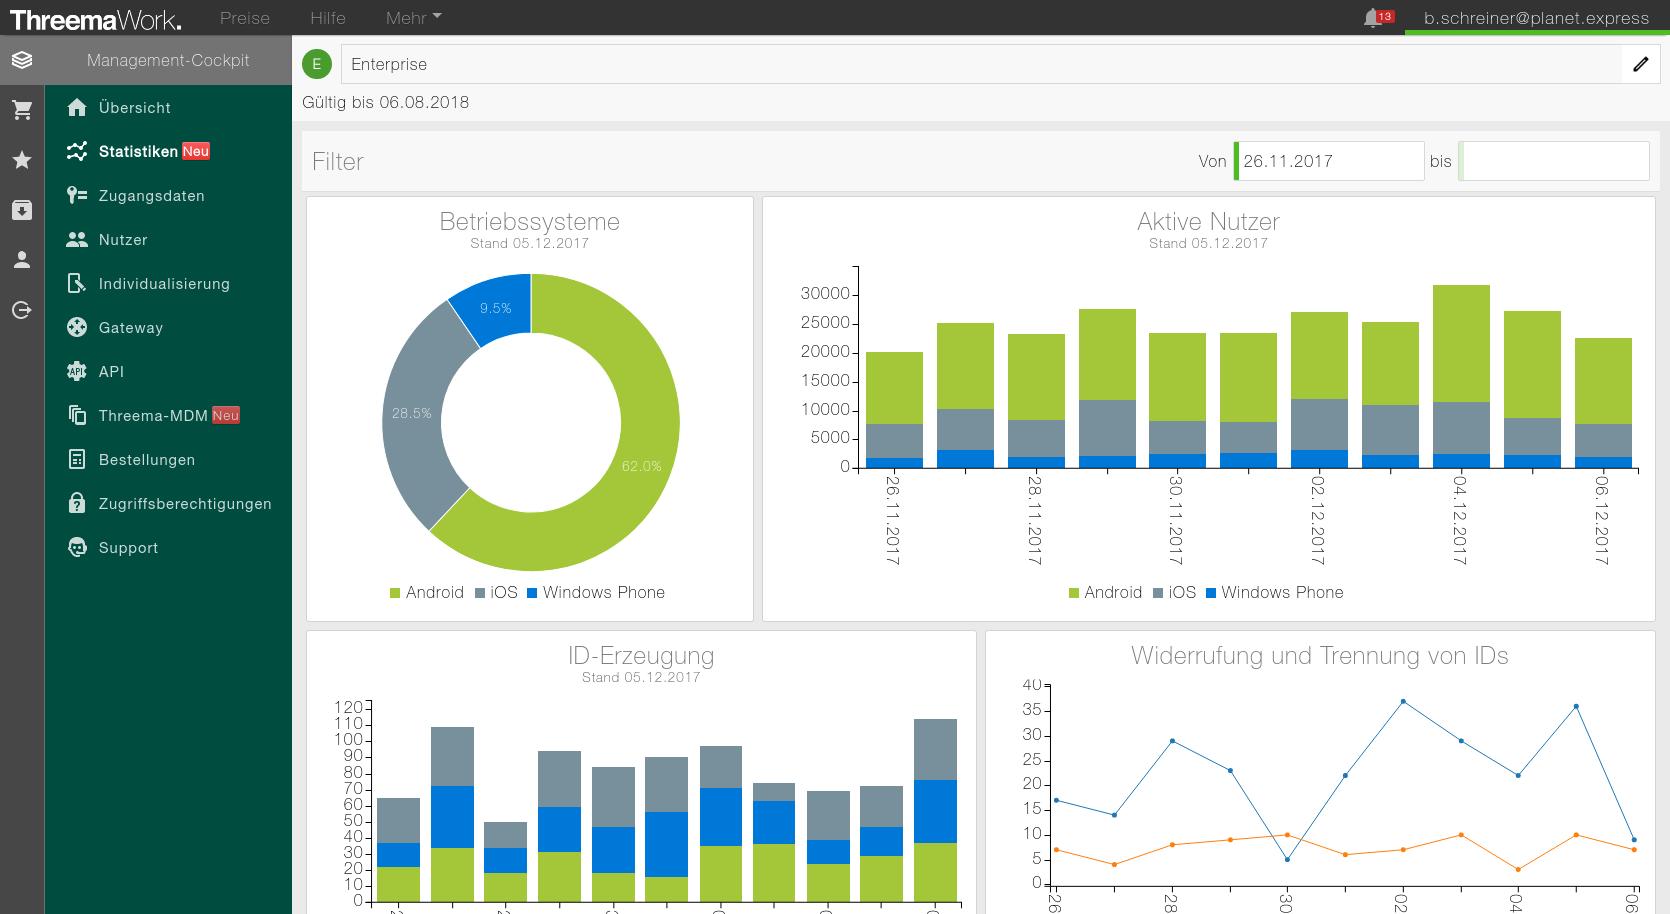Open the person profile icon in rail
This screenshot has width=1670, height=914.
coord(22,260)
